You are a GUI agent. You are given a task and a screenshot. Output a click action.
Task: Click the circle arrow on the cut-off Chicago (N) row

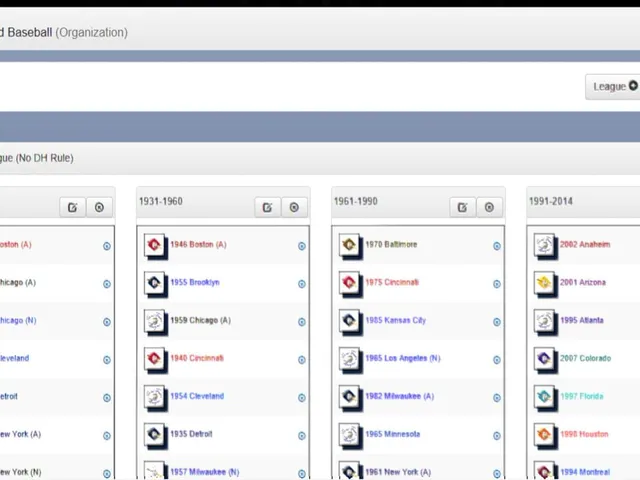[x=107, y=322]
